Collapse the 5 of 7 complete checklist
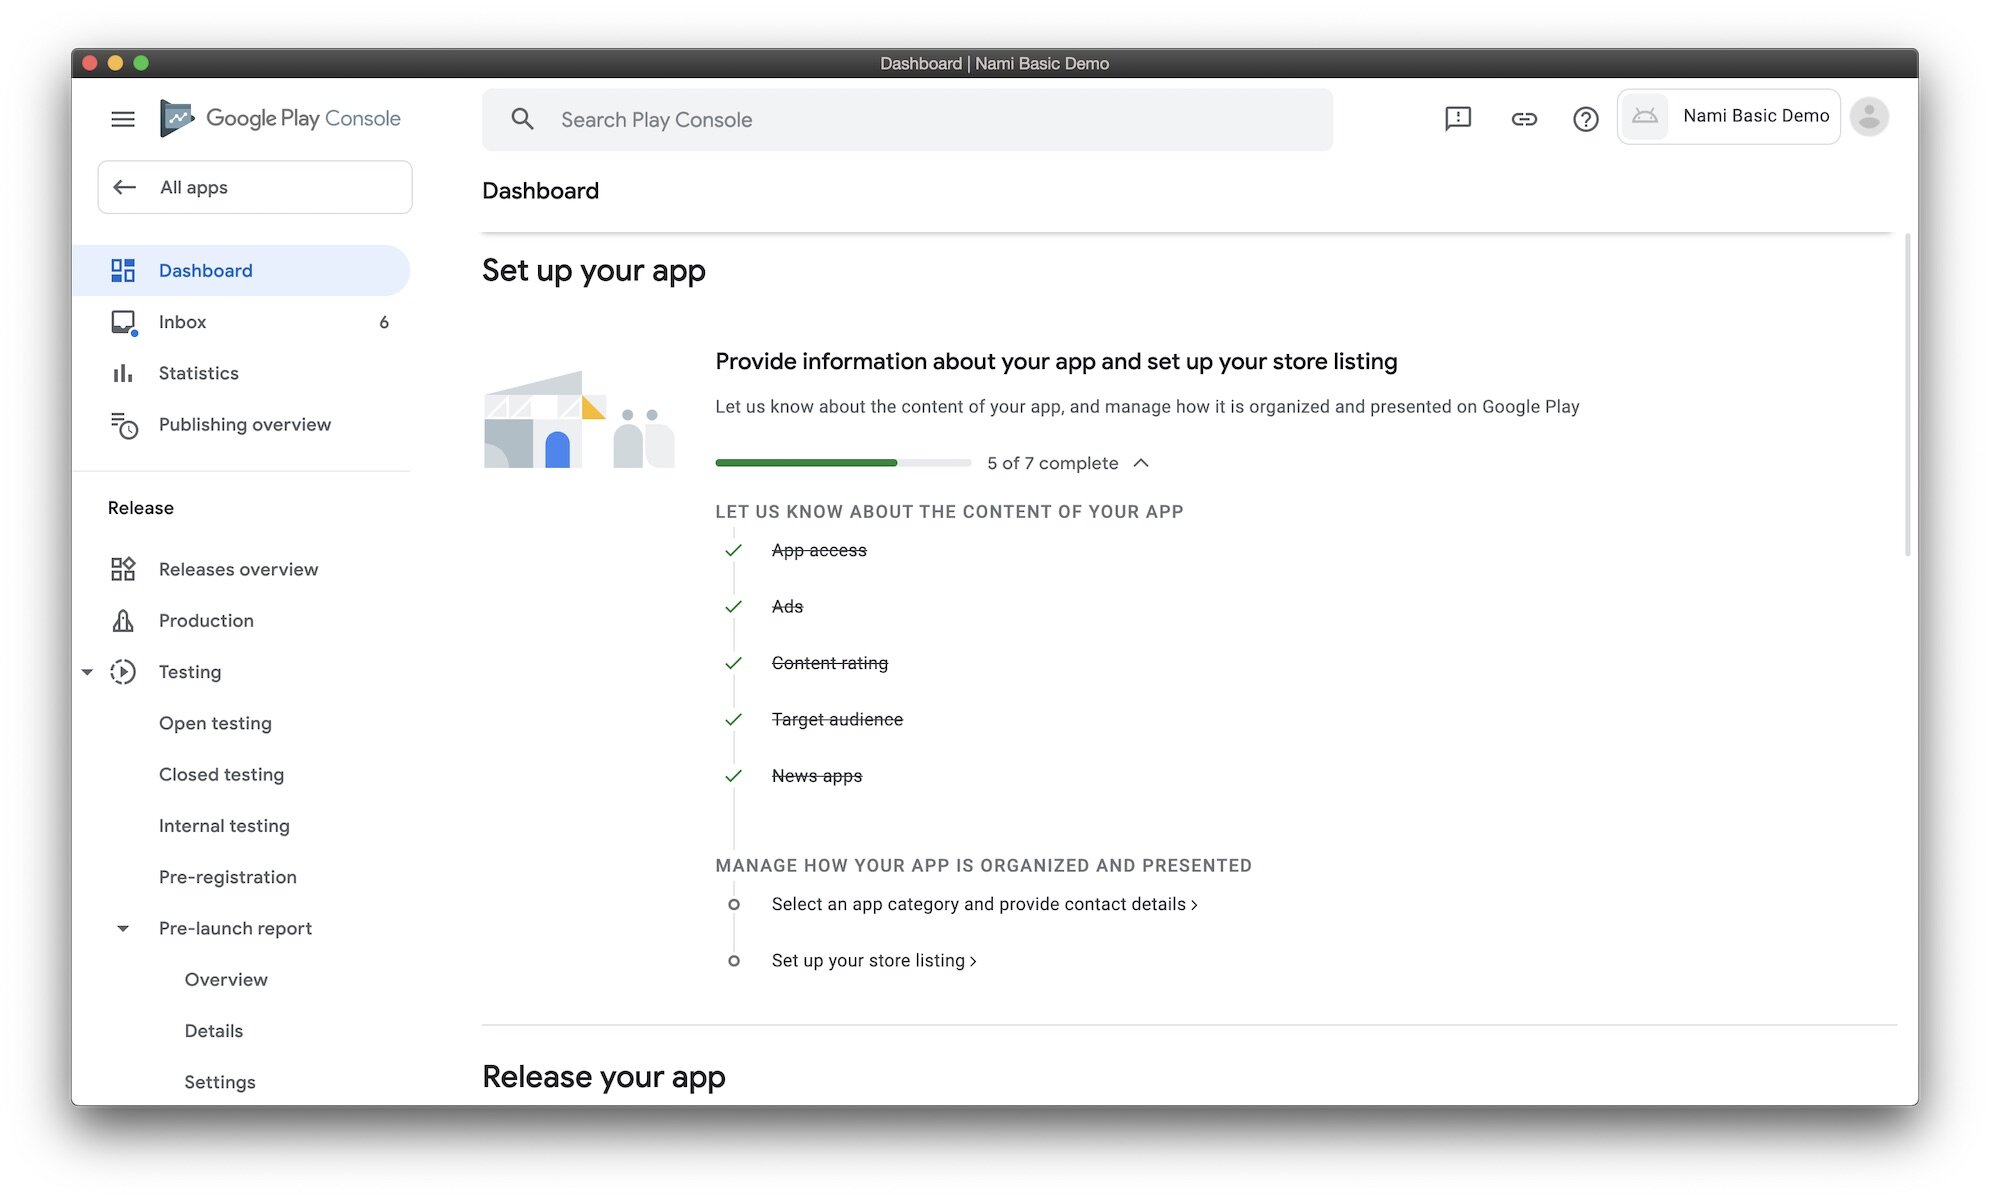1990x1200 pixels. [1141, 463]
